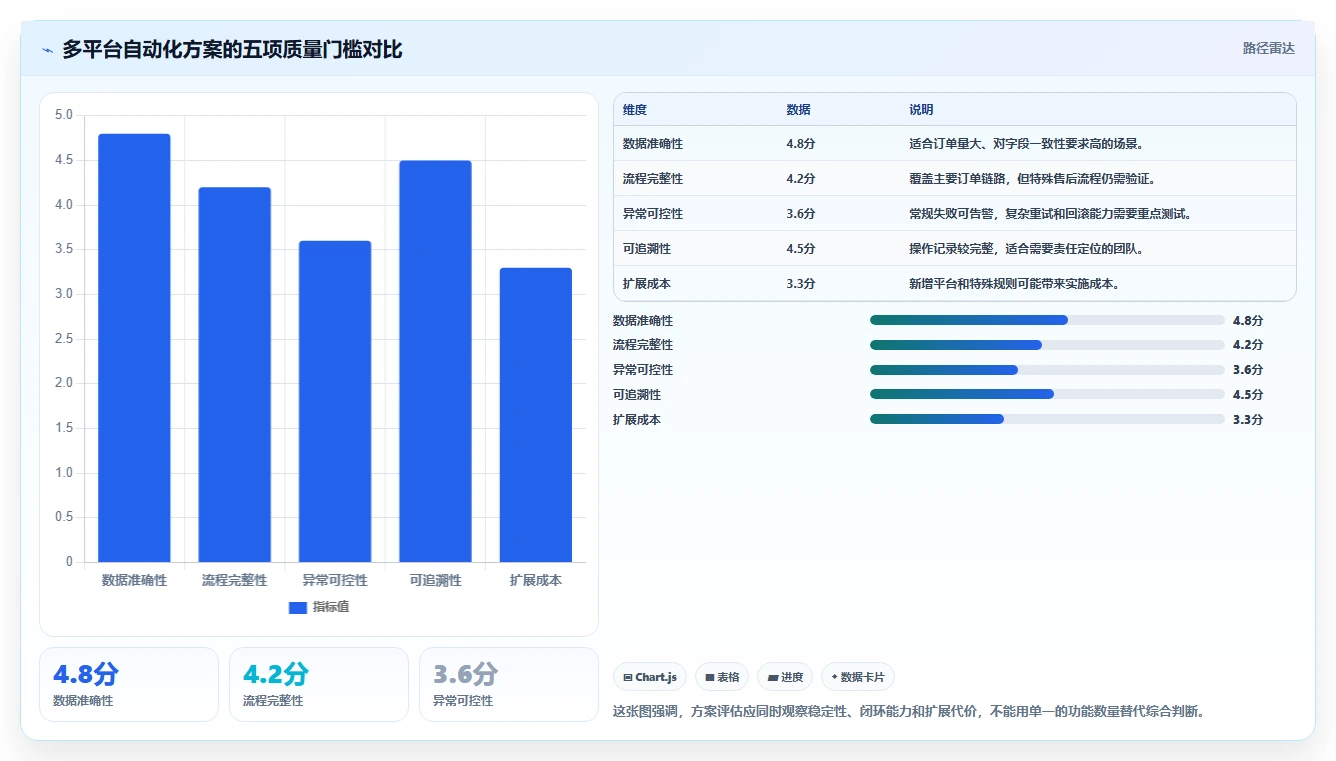Screen dimensions: 1336x761
Task: Select the 异常可控性 table row cell
Action: (653, 214)
